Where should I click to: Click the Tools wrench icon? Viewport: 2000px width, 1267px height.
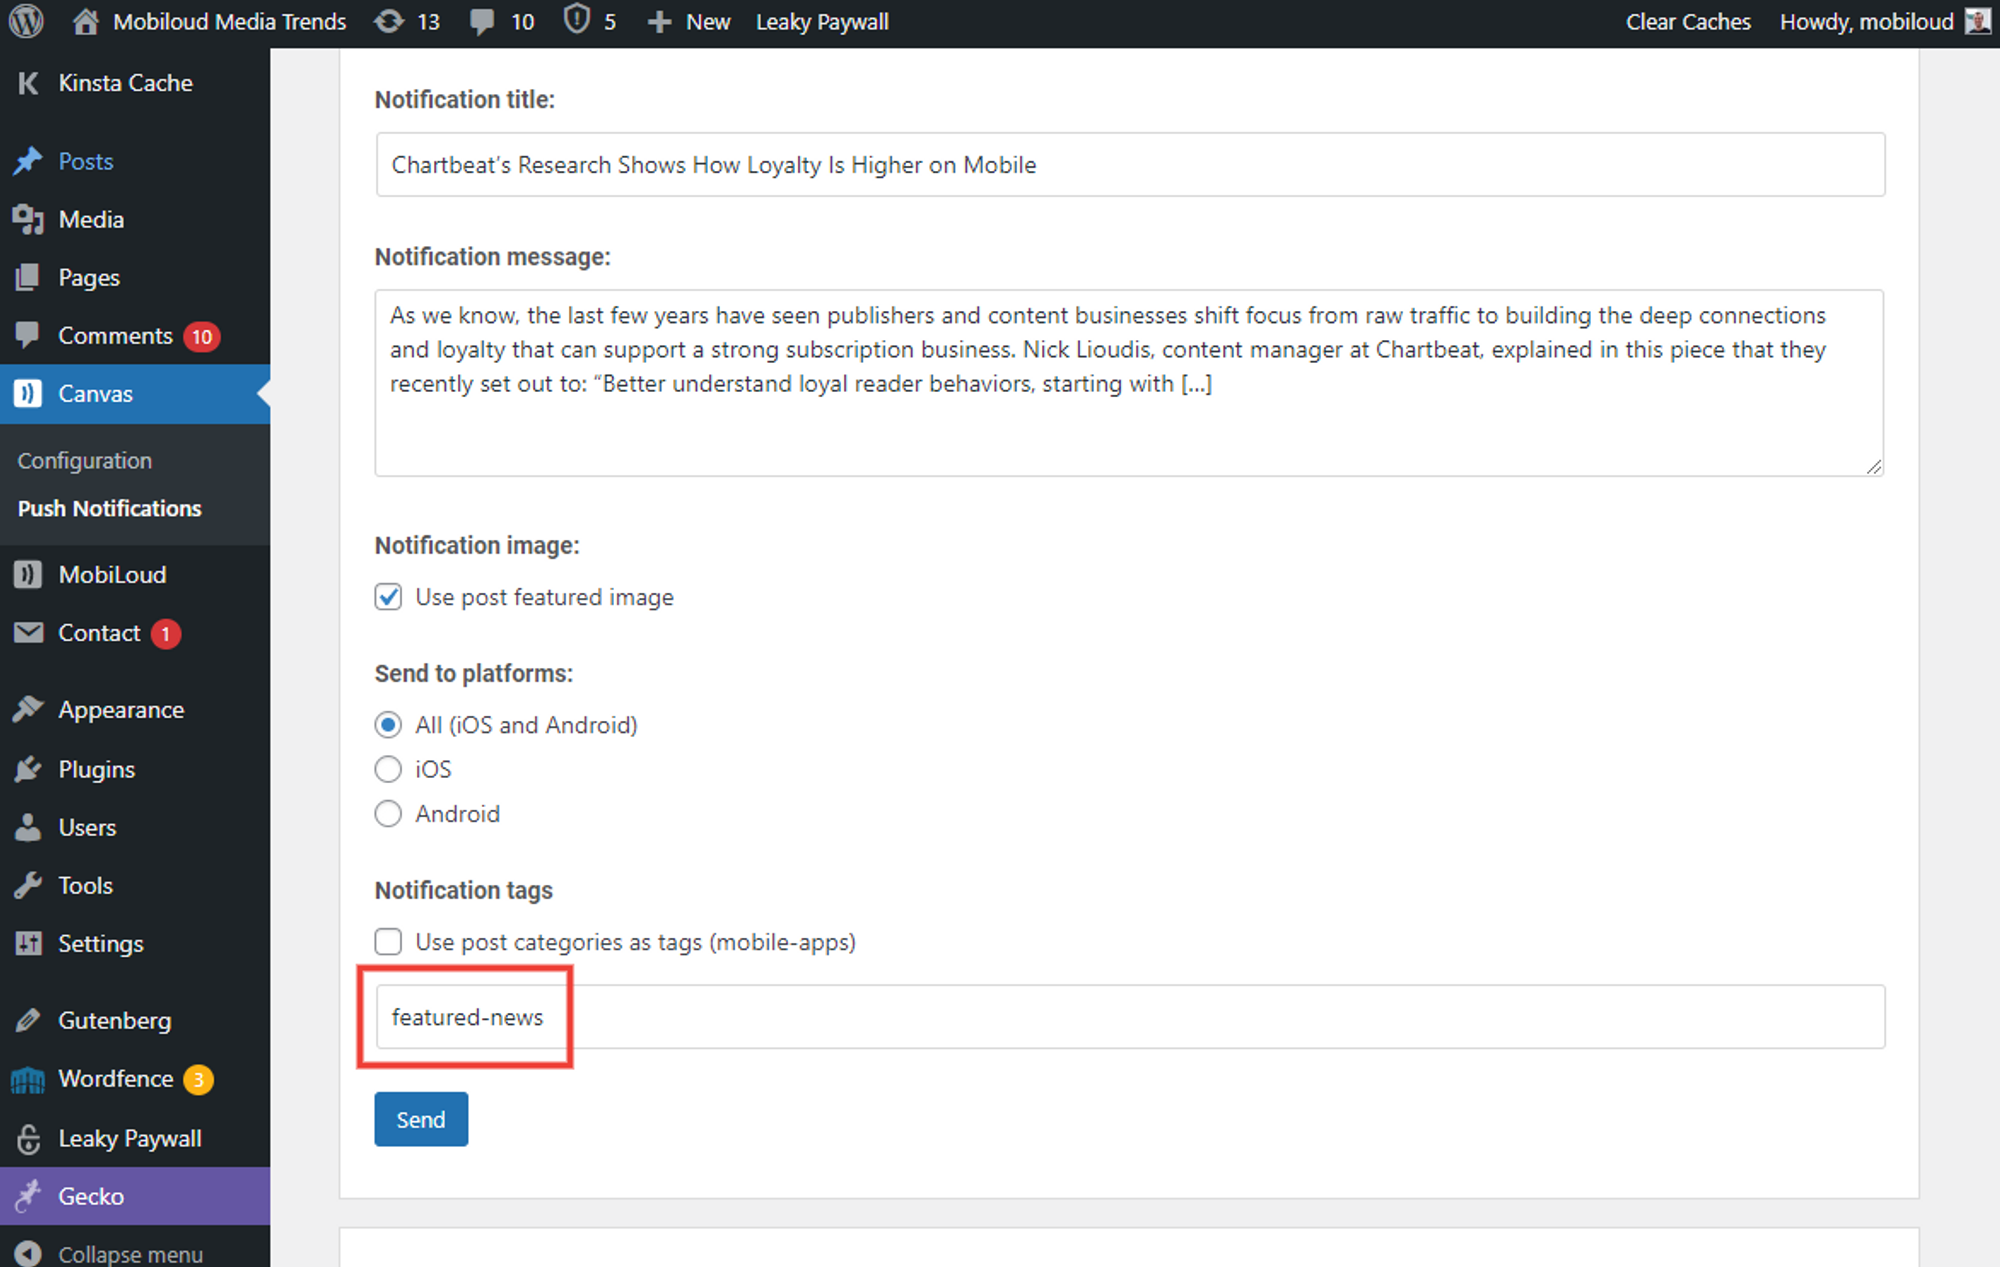tap(28, 885)
